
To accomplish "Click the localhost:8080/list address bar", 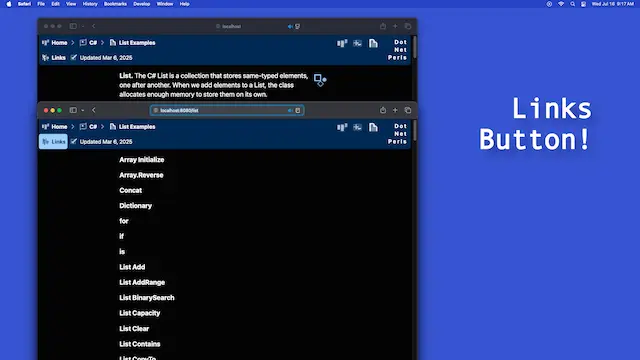I will point(227,110).
